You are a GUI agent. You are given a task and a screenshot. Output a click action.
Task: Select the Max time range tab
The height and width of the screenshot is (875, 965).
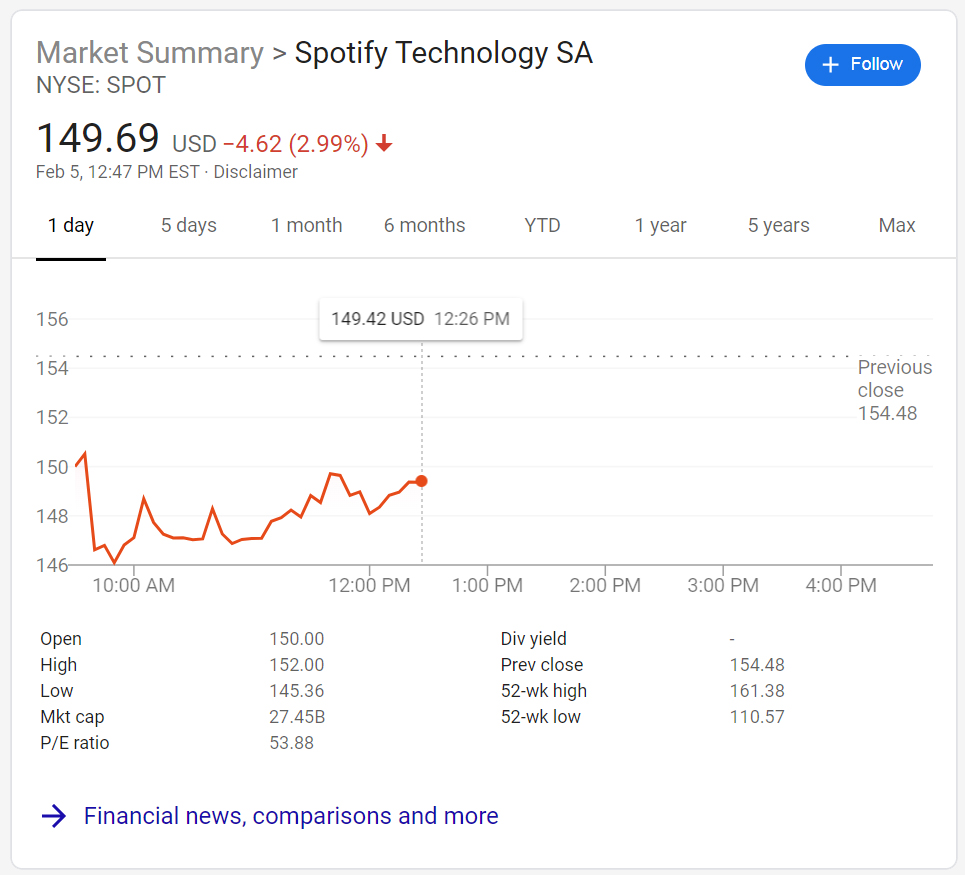(897, 226)
